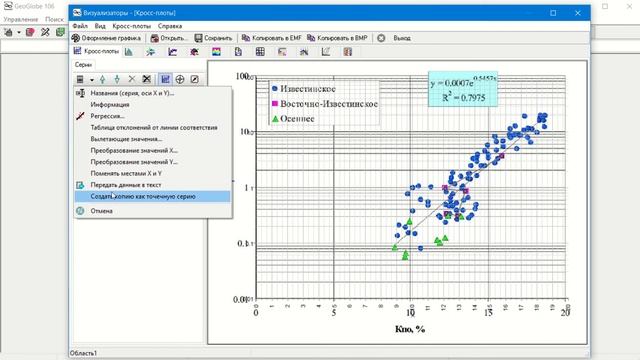Image resolution: width=640 pixels, height=360 pixels.
Task: Click the Область1 status bar label
Action: pos(84,353)
